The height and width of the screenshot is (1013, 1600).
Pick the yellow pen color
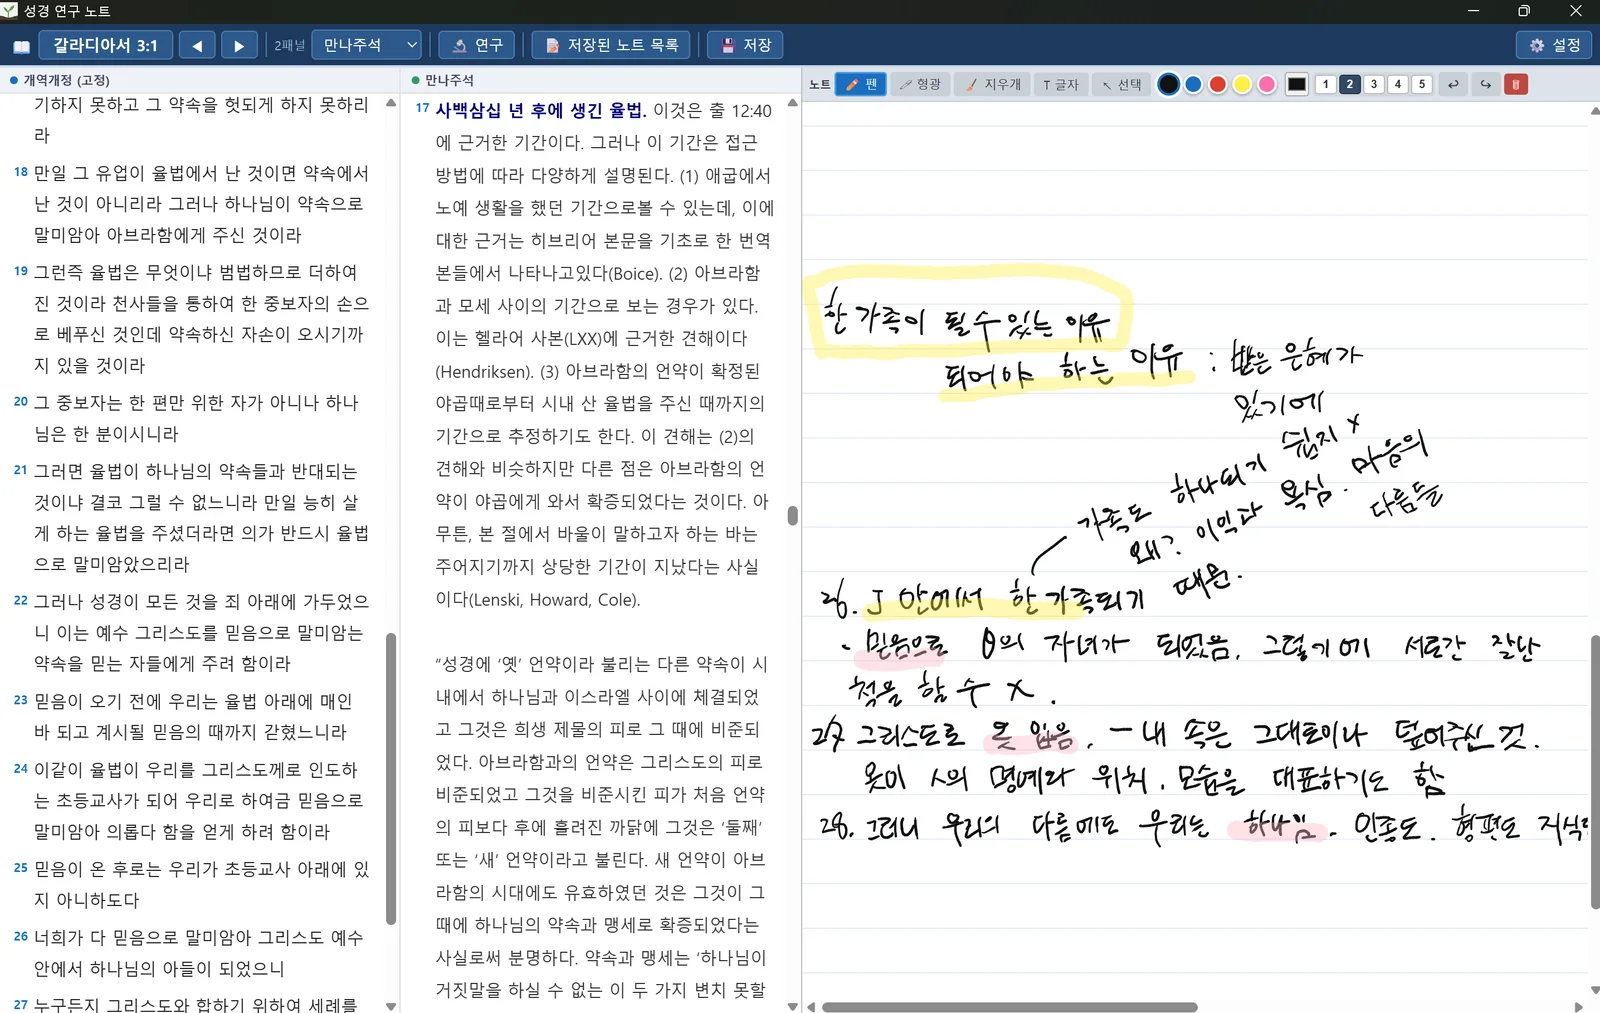(x=1242, y=84)
